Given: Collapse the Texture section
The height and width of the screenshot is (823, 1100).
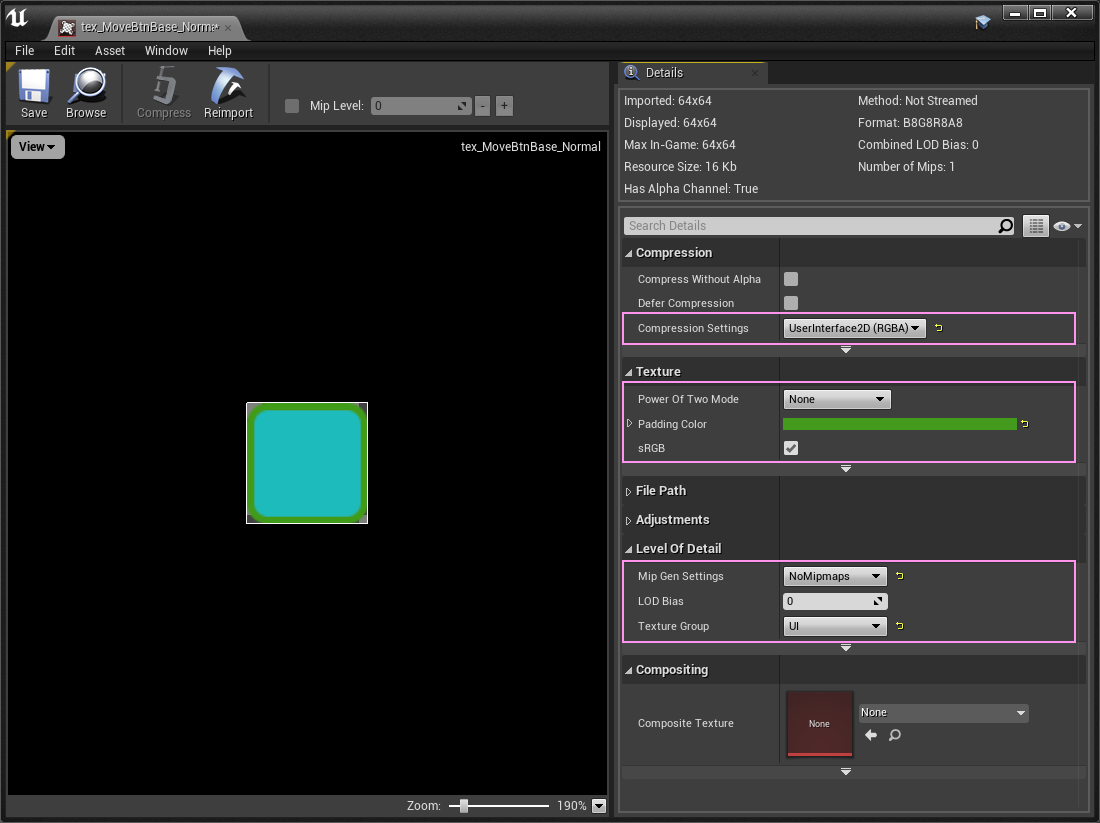Looking at the screenshot, I should [x=629, y=372].
